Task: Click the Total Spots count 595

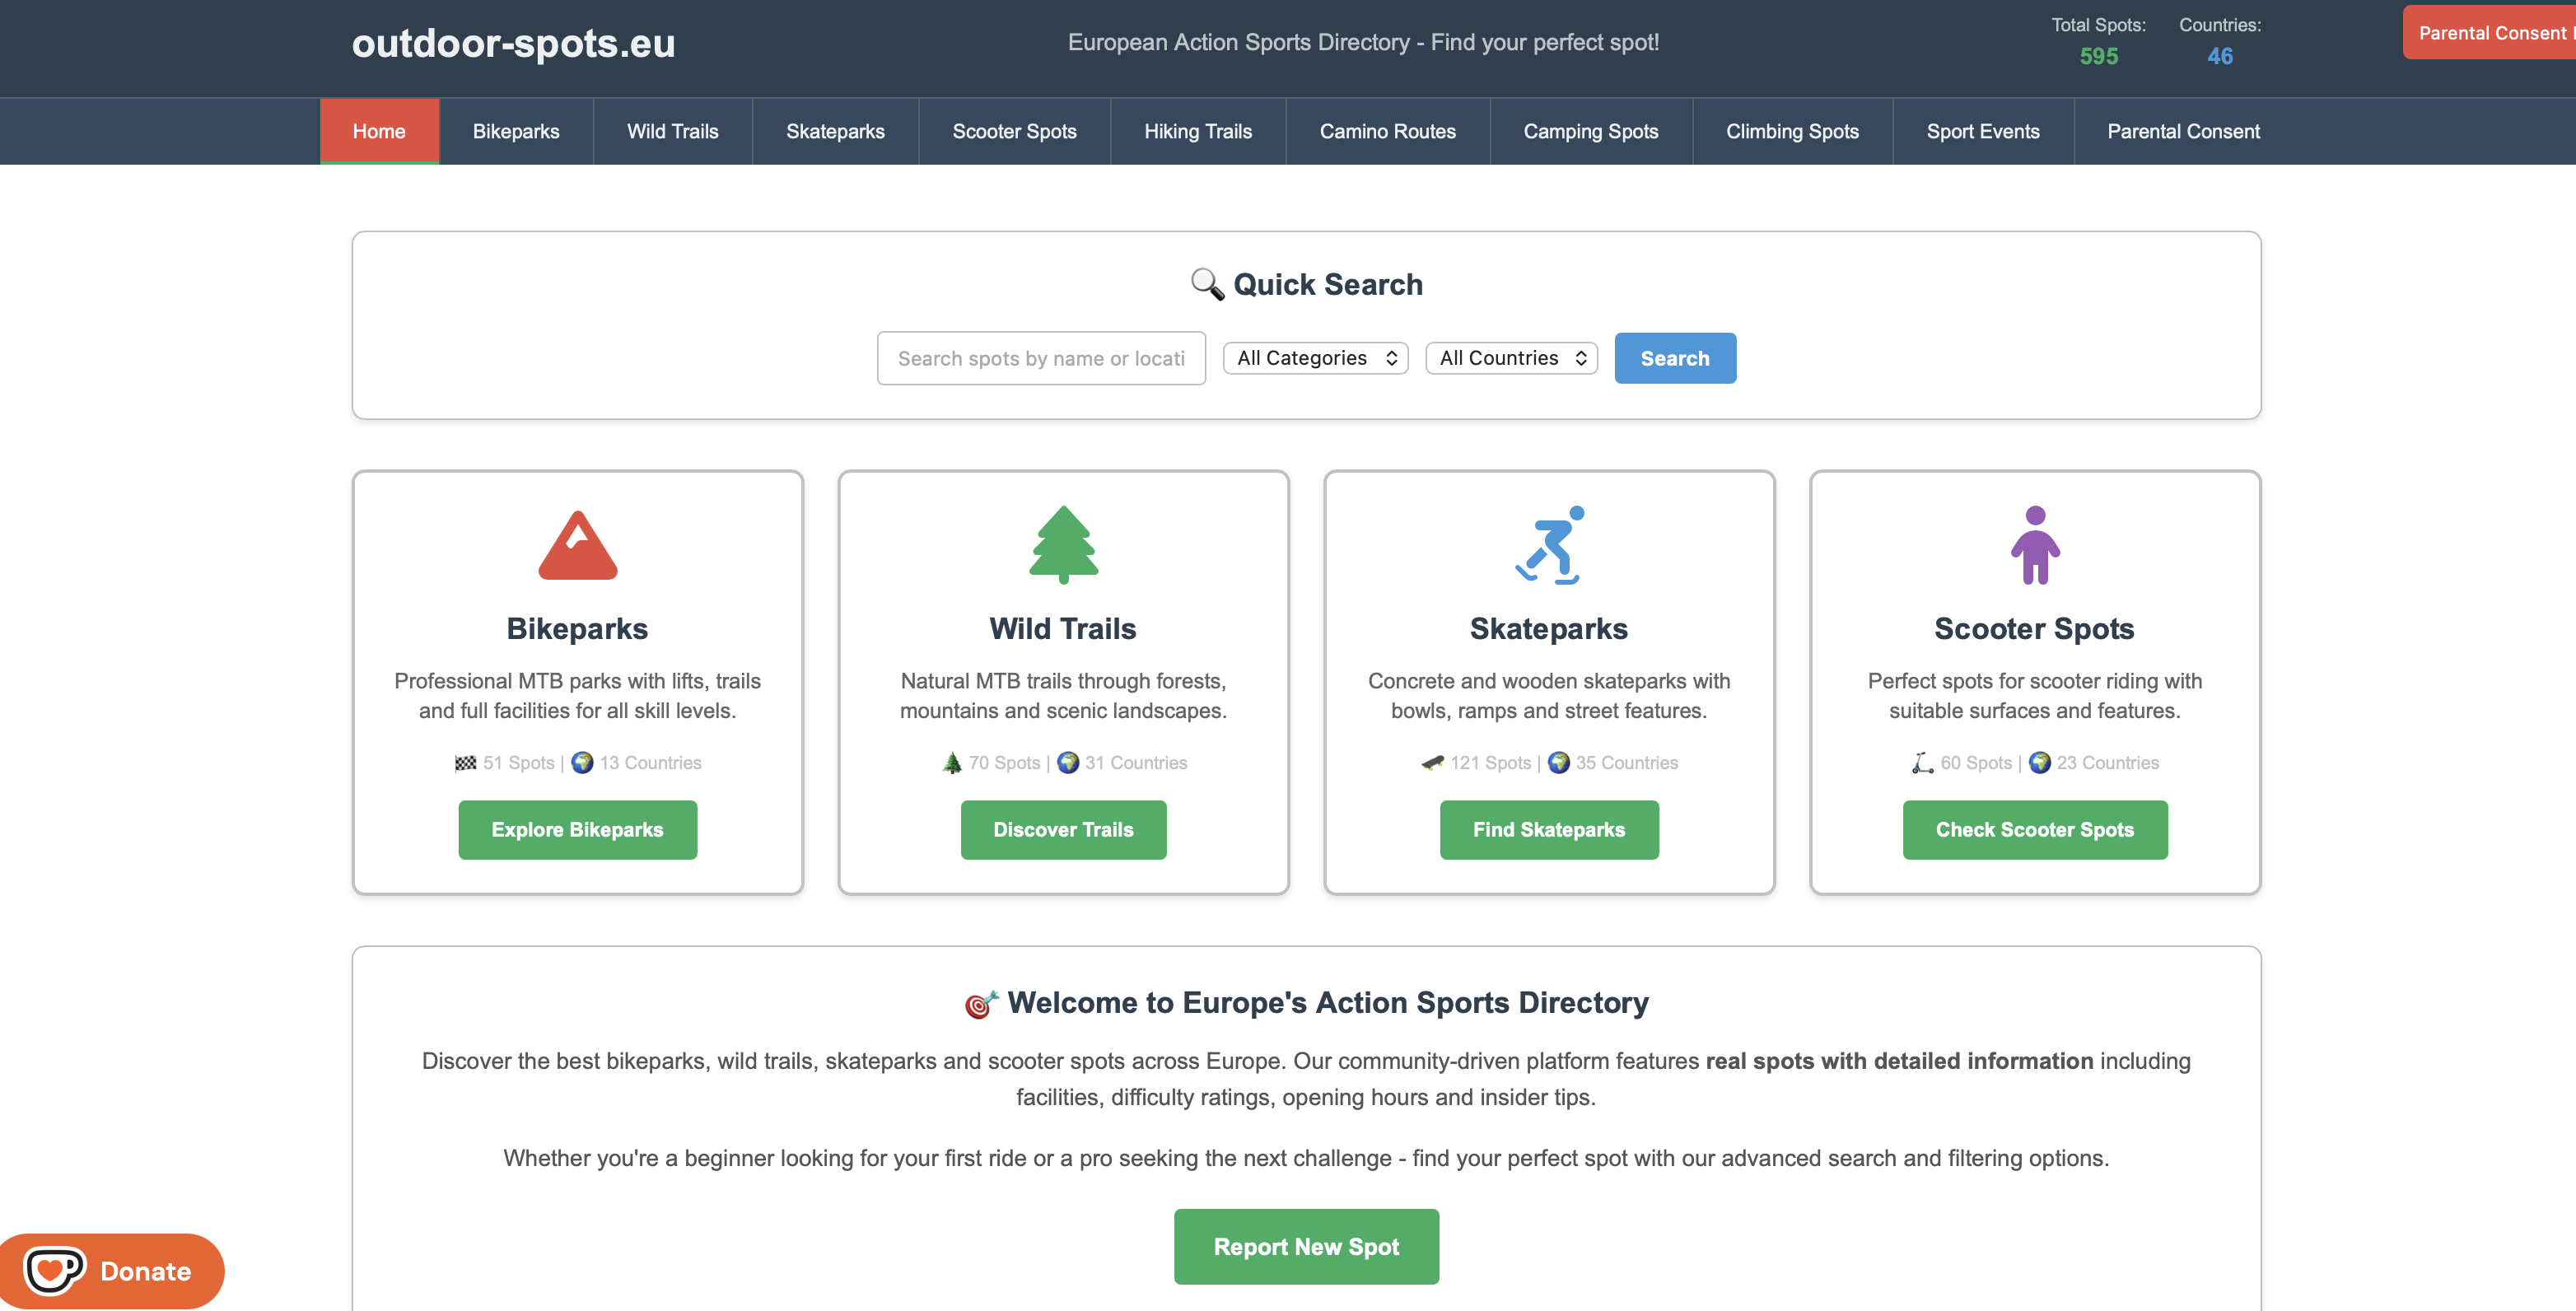Action: point(2098,56)
